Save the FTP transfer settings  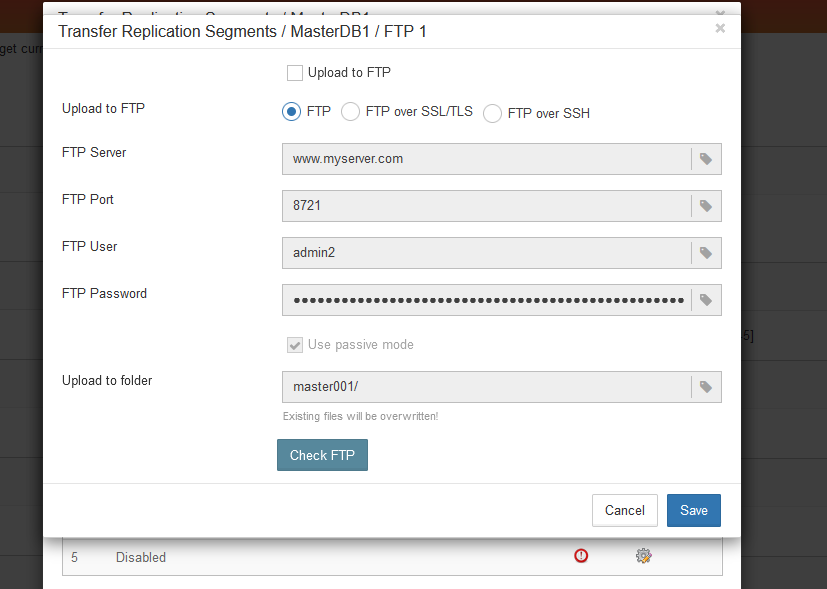(x=694, y=510)
